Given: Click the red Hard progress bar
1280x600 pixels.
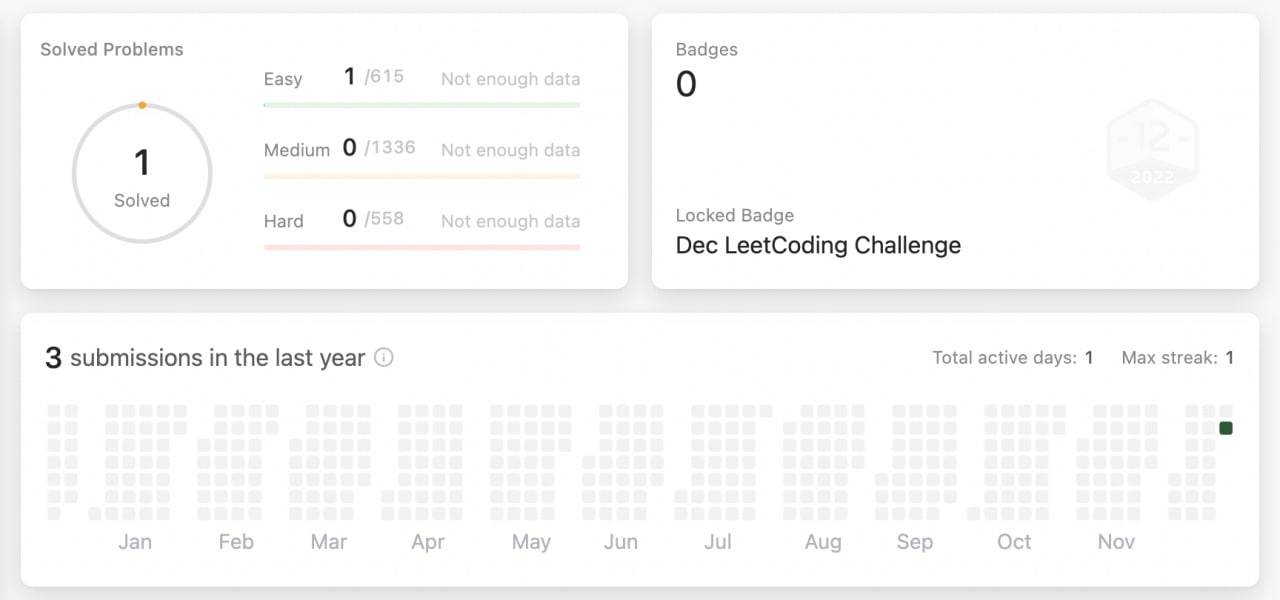Looking at the screenshot, I should [x=422, y=247].
